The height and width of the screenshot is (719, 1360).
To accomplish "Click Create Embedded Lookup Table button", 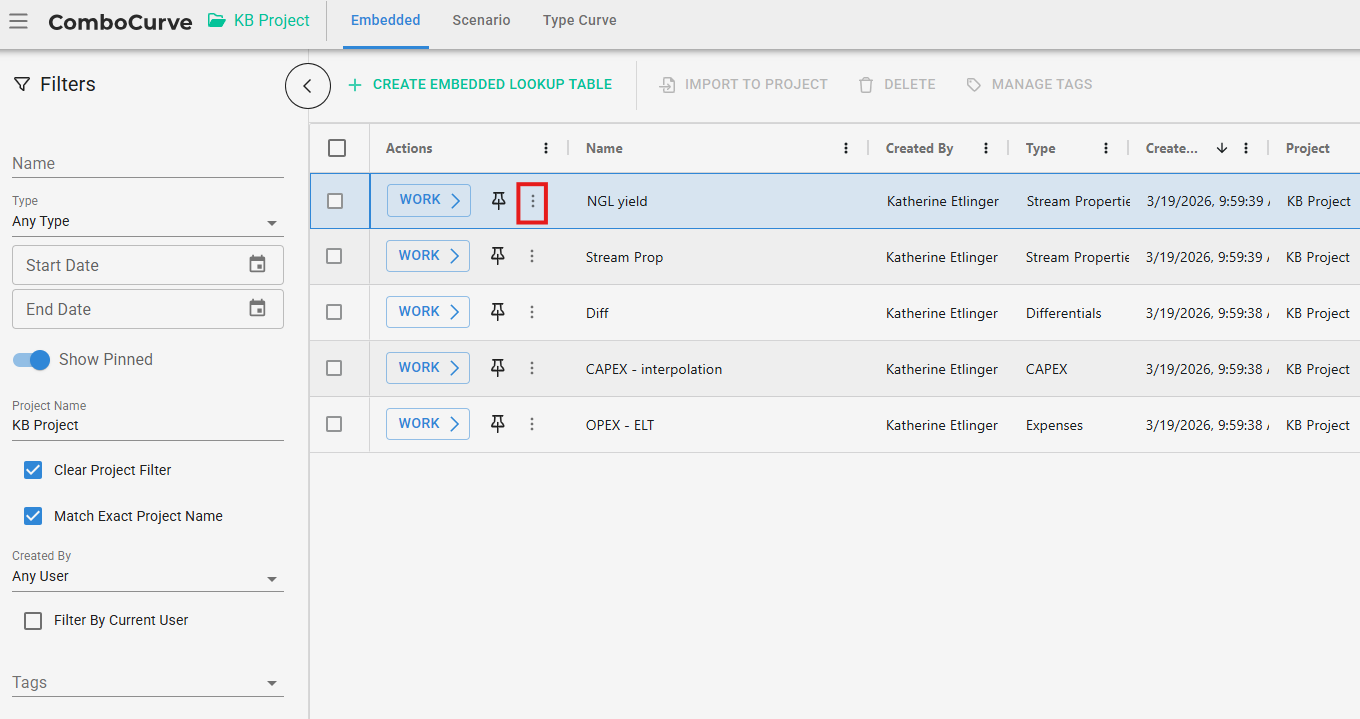I will (480, 85).
